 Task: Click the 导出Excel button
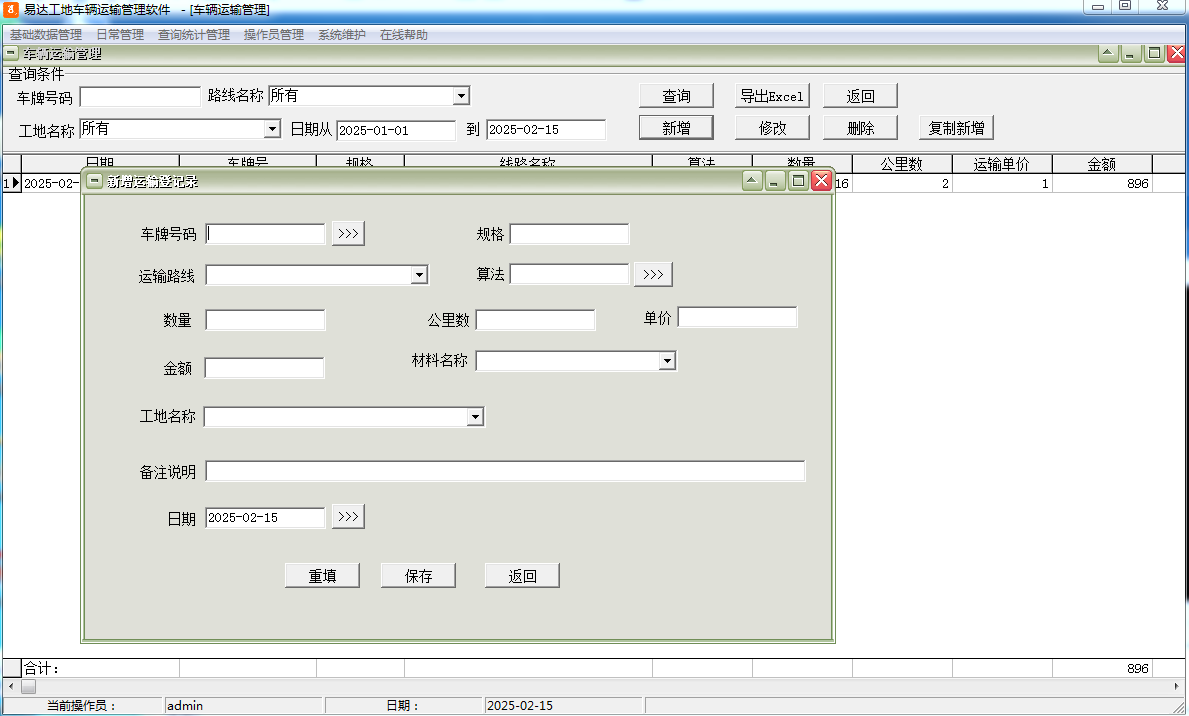771,95
